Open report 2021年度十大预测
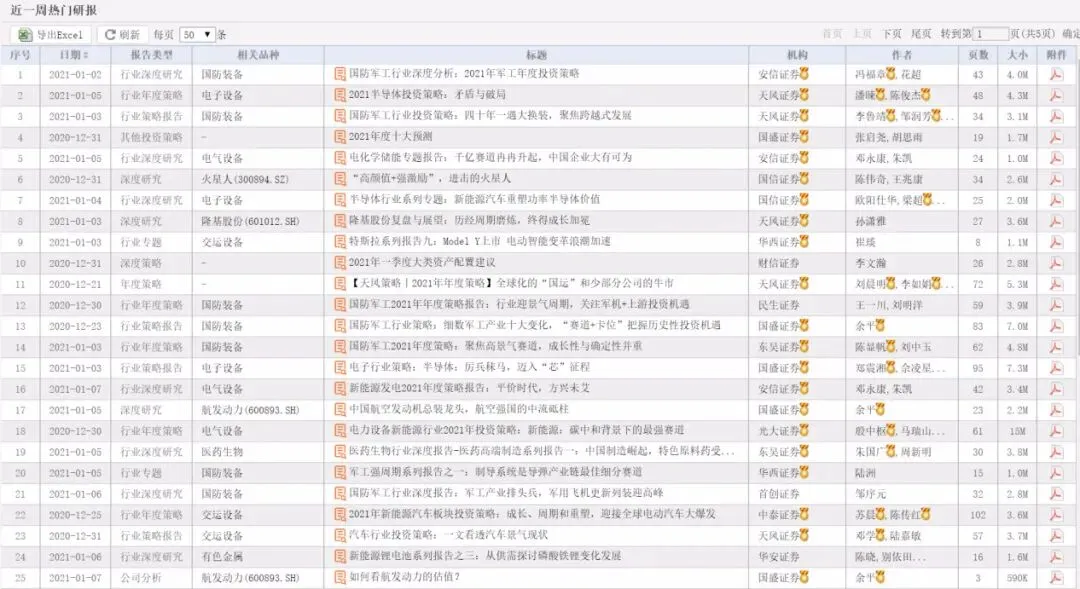Image resolution: width=1080 pixels, height=589 pixels. (391, 136)
